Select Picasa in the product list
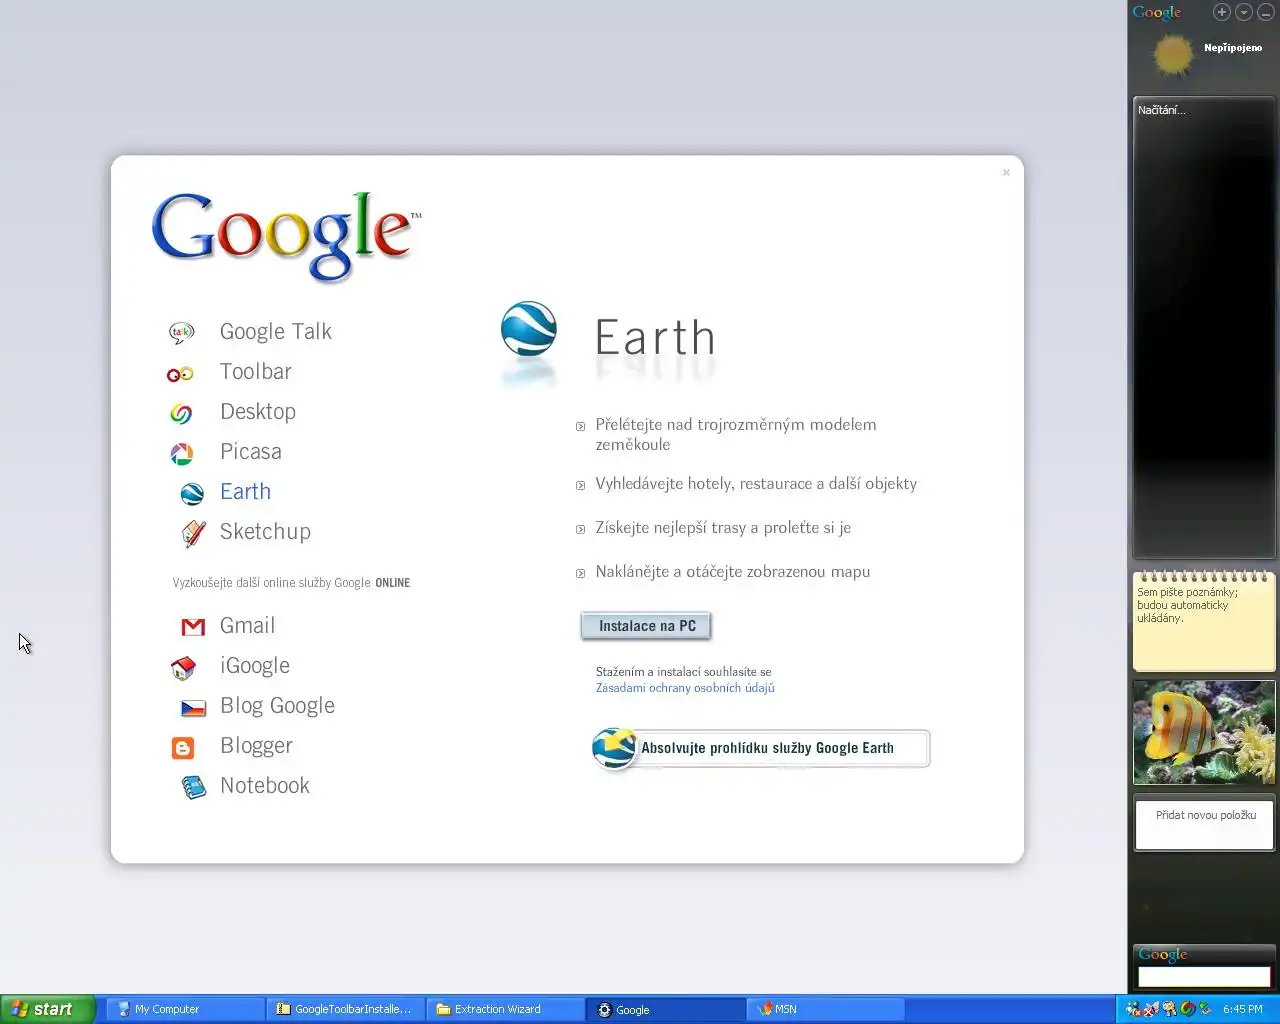 (x=251, y=452)
